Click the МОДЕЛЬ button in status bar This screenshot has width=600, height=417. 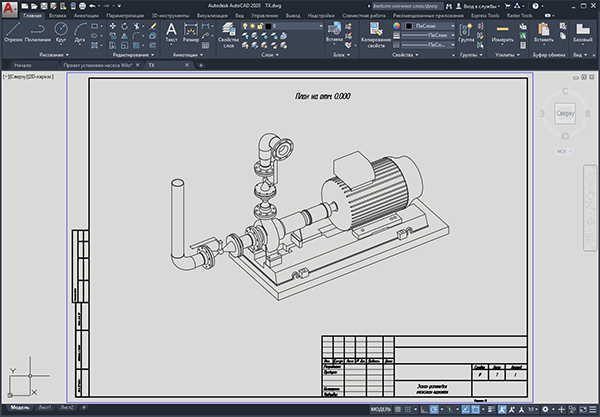381,409
